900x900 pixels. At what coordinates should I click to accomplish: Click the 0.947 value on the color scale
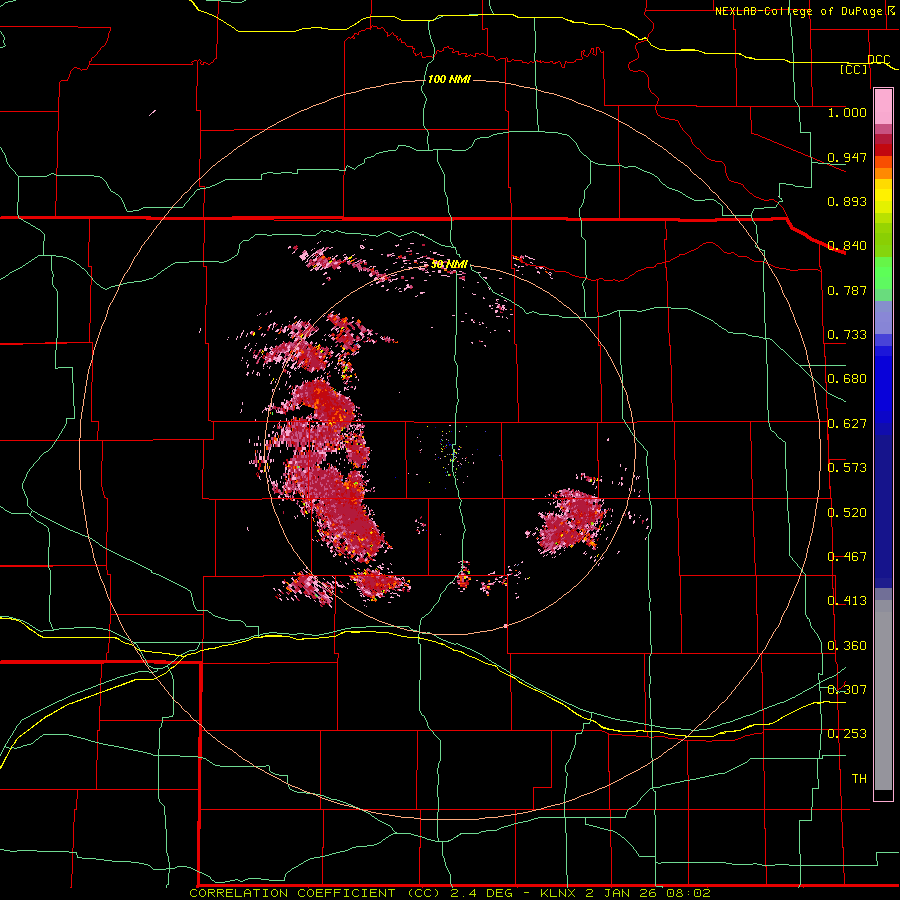point(847,157)
